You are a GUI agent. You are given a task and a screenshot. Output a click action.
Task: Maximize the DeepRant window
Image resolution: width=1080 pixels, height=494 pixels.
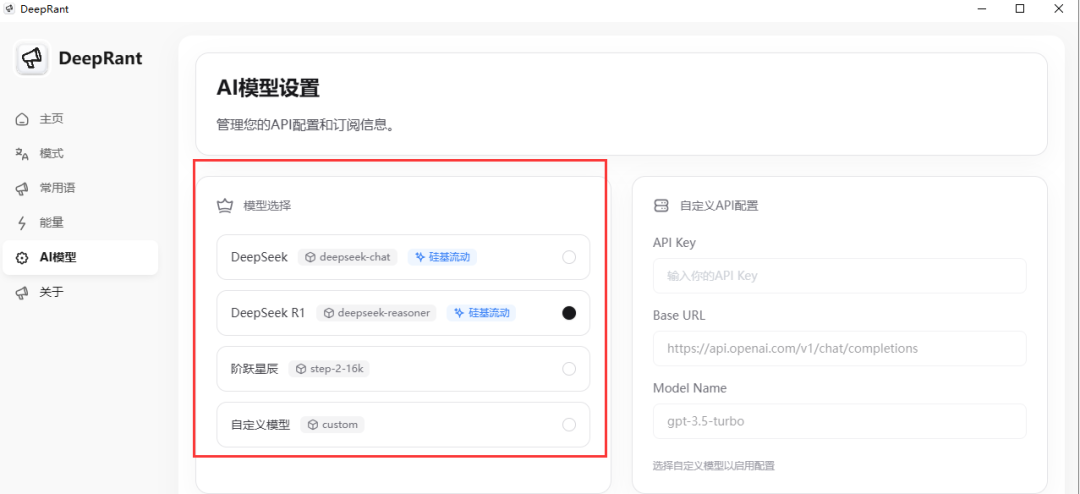[x=1020, y=9]
